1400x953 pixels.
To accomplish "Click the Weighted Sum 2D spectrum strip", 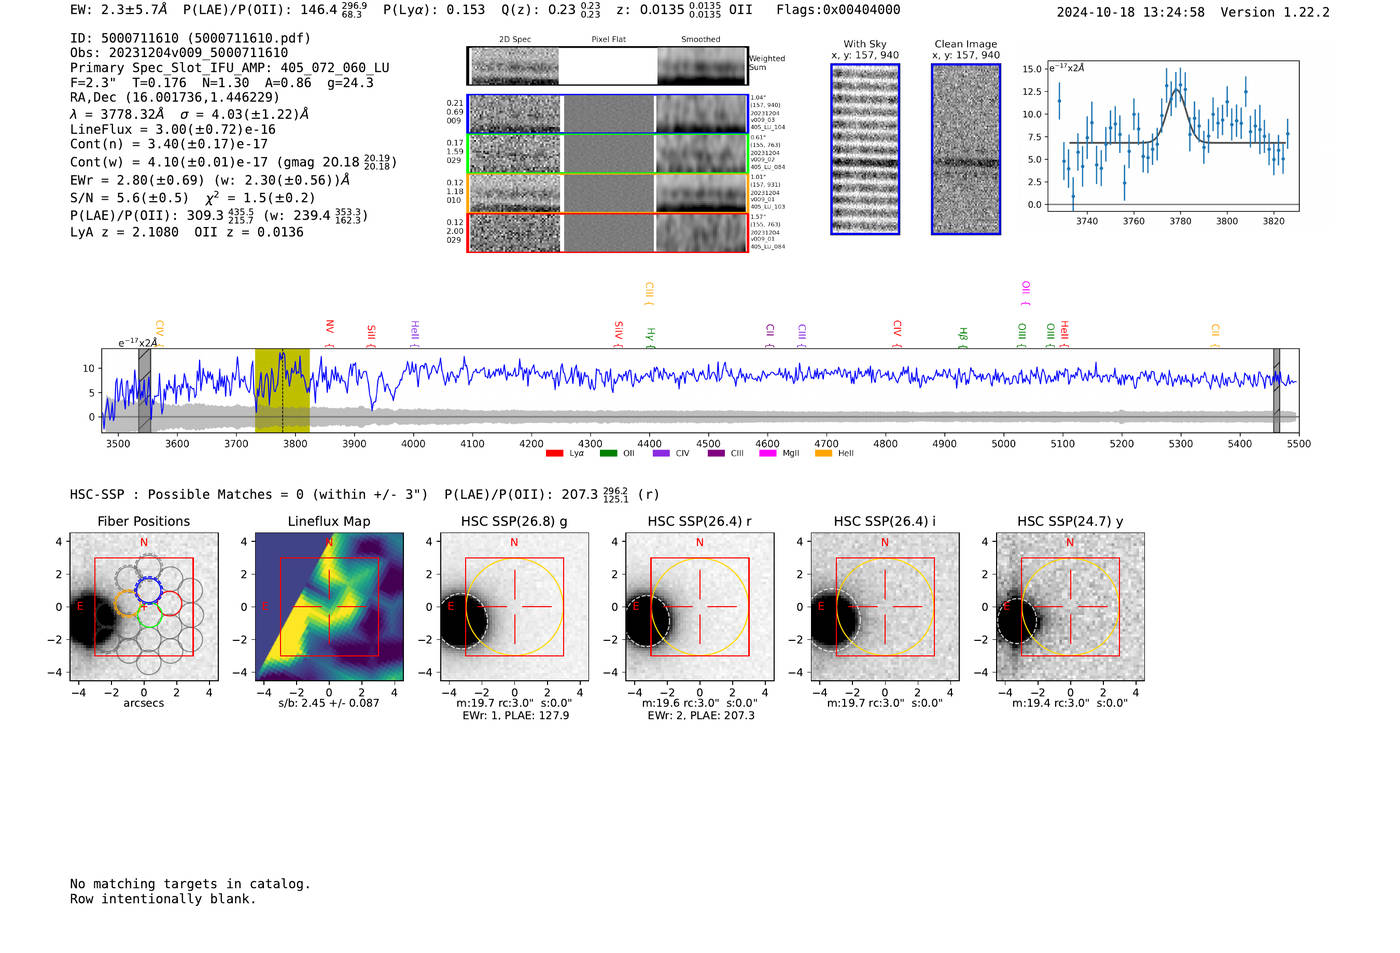I will 607,66.
